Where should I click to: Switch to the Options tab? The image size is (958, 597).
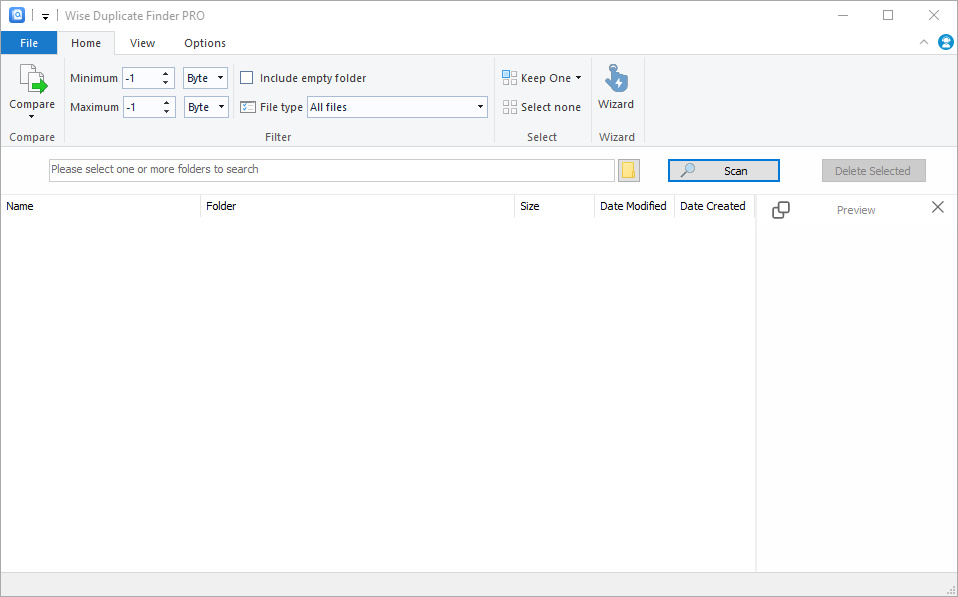pos(205,43)
